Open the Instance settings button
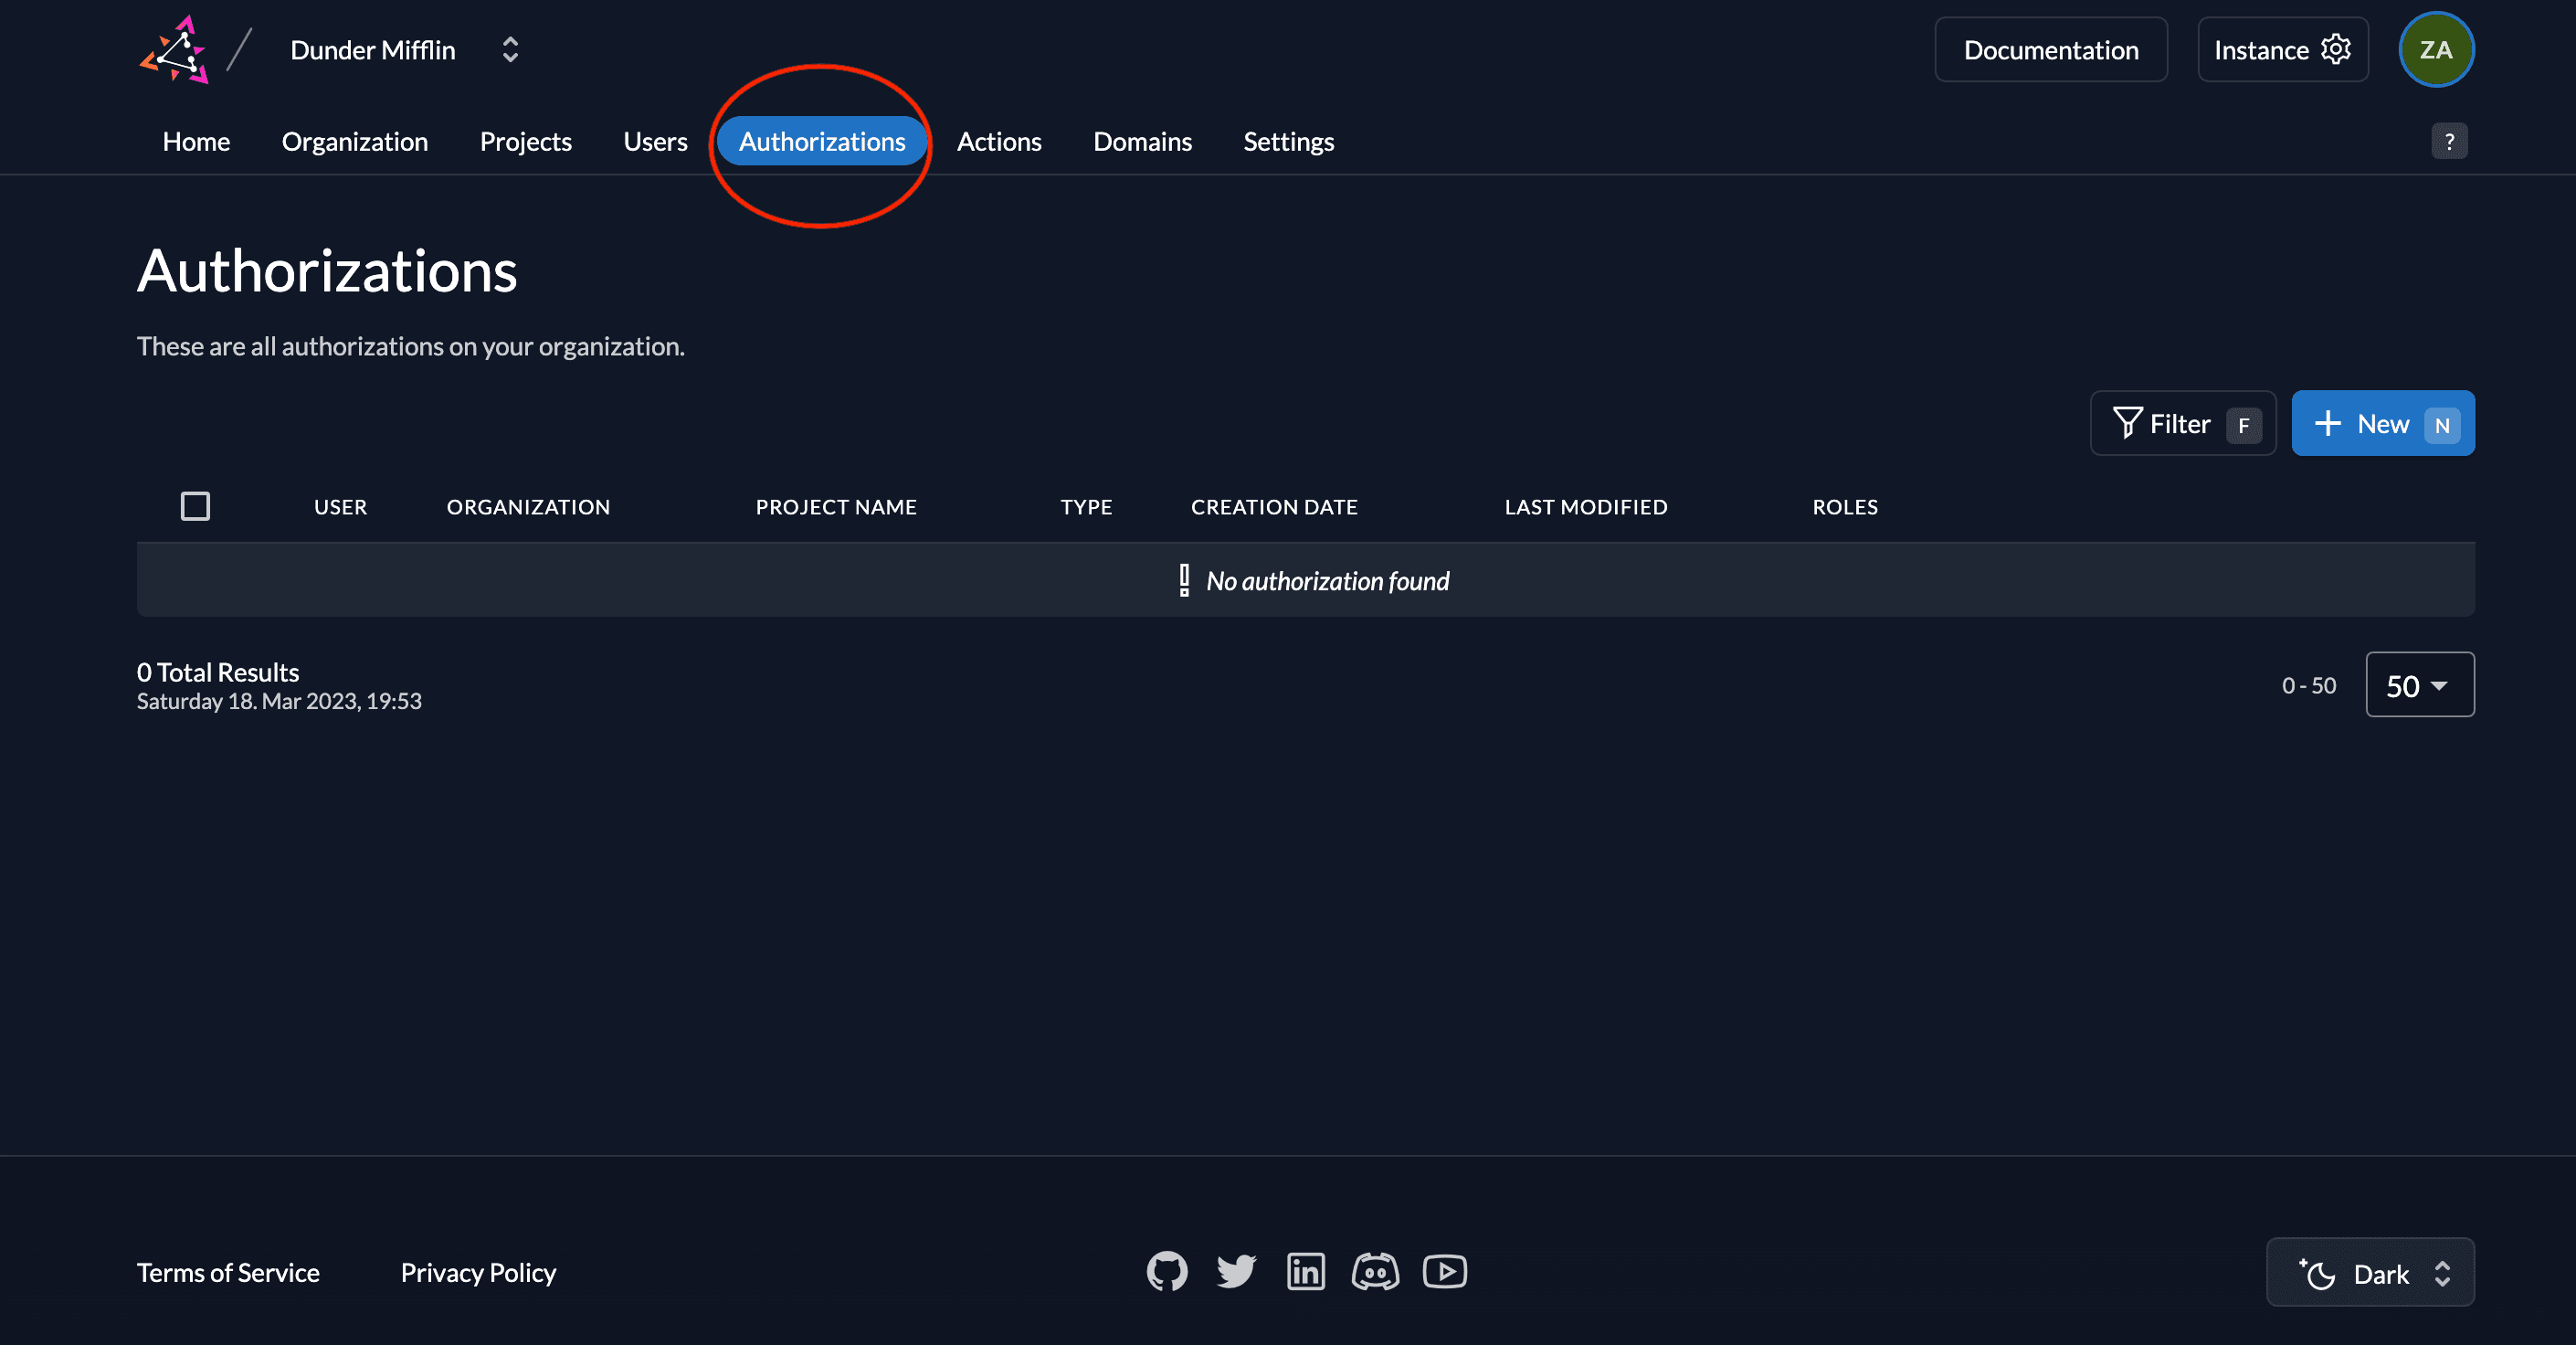 point(2282,50)
